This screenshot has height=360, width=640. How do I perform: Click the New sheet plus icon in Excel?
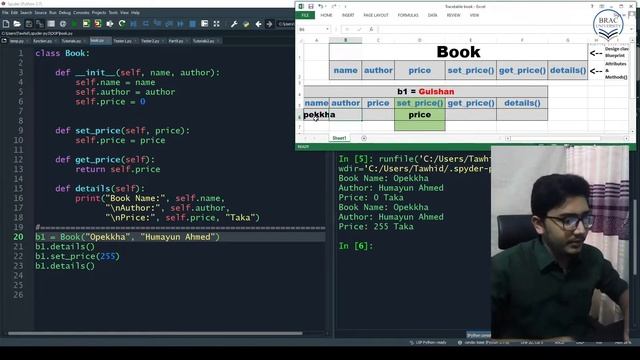364,138
